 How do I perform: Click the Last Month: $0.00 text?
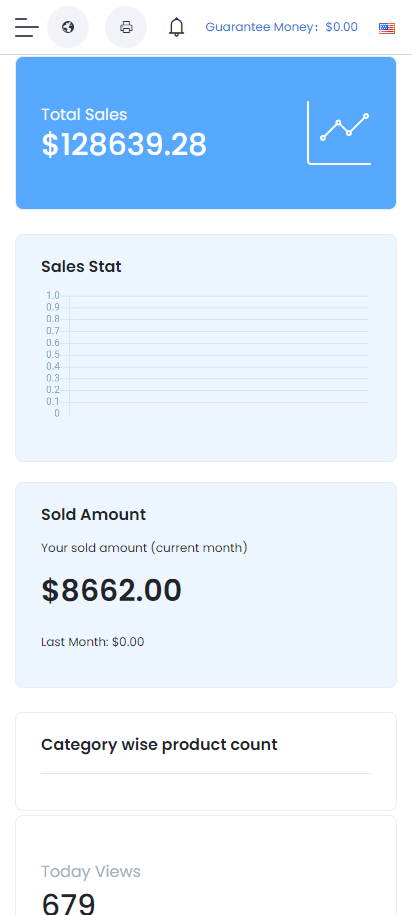pos(92,642)
